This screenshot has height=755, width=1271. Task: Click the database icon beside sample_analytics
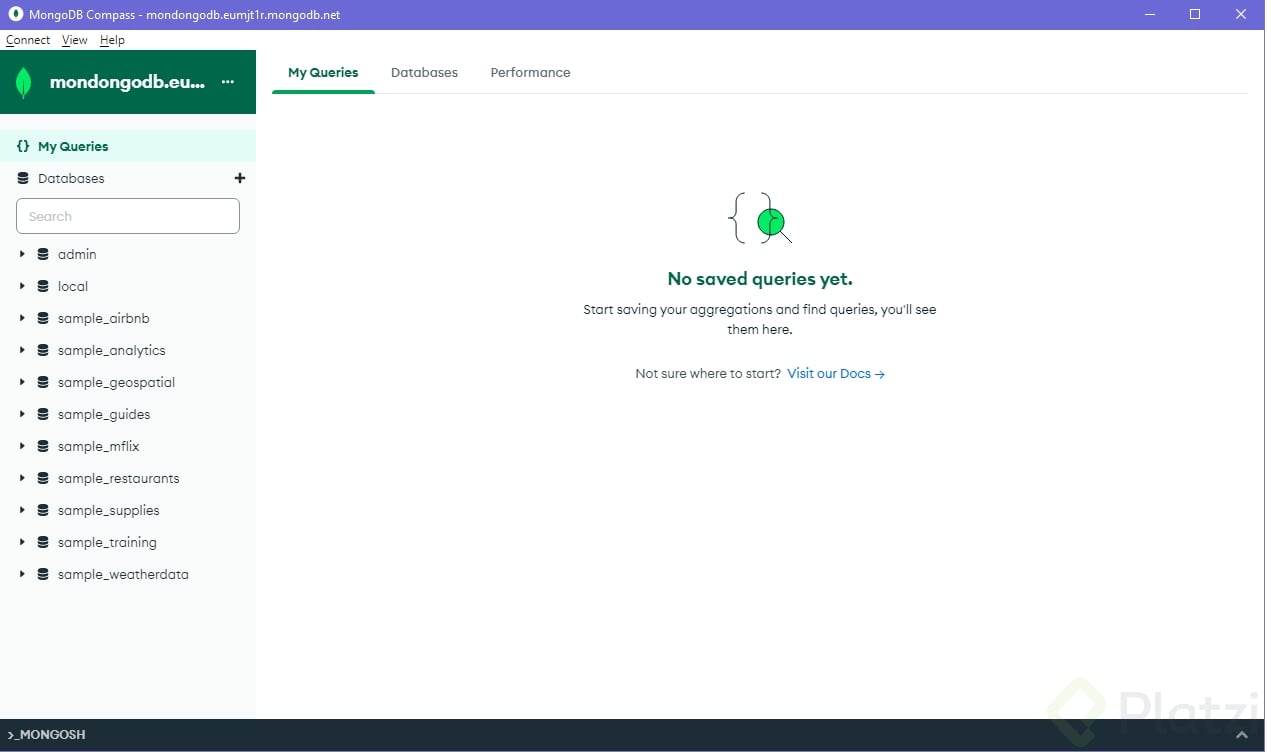(x=43, y=350)
